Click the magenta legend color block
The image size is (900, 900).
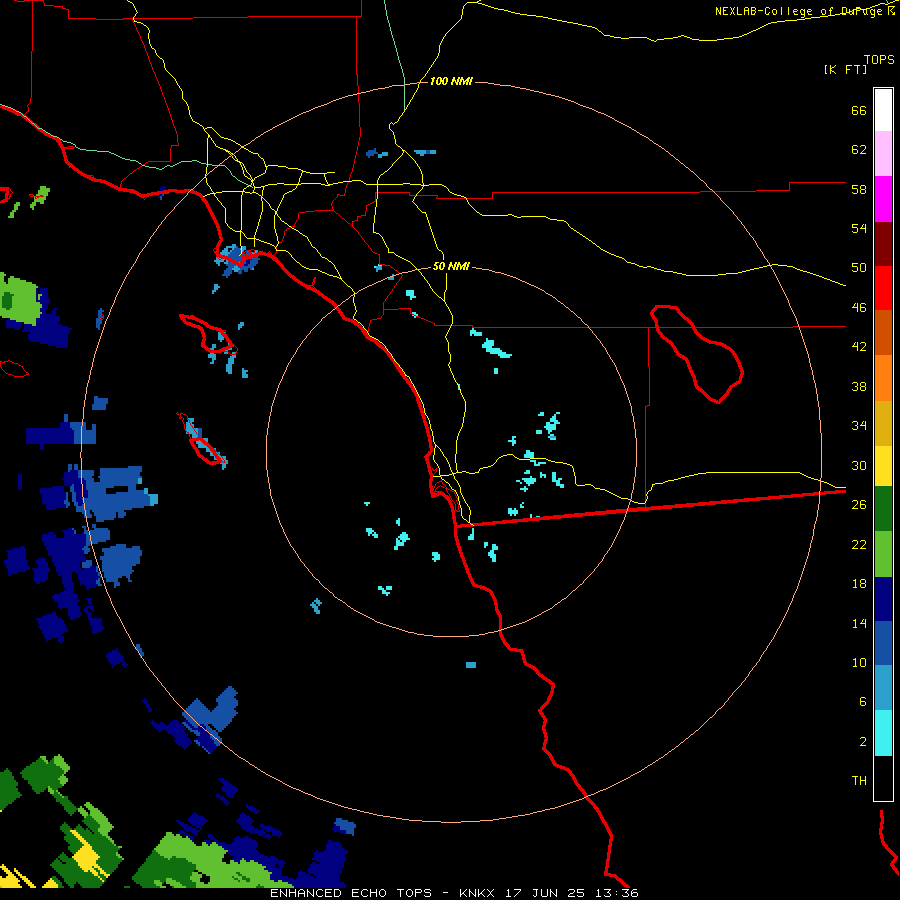883,199
